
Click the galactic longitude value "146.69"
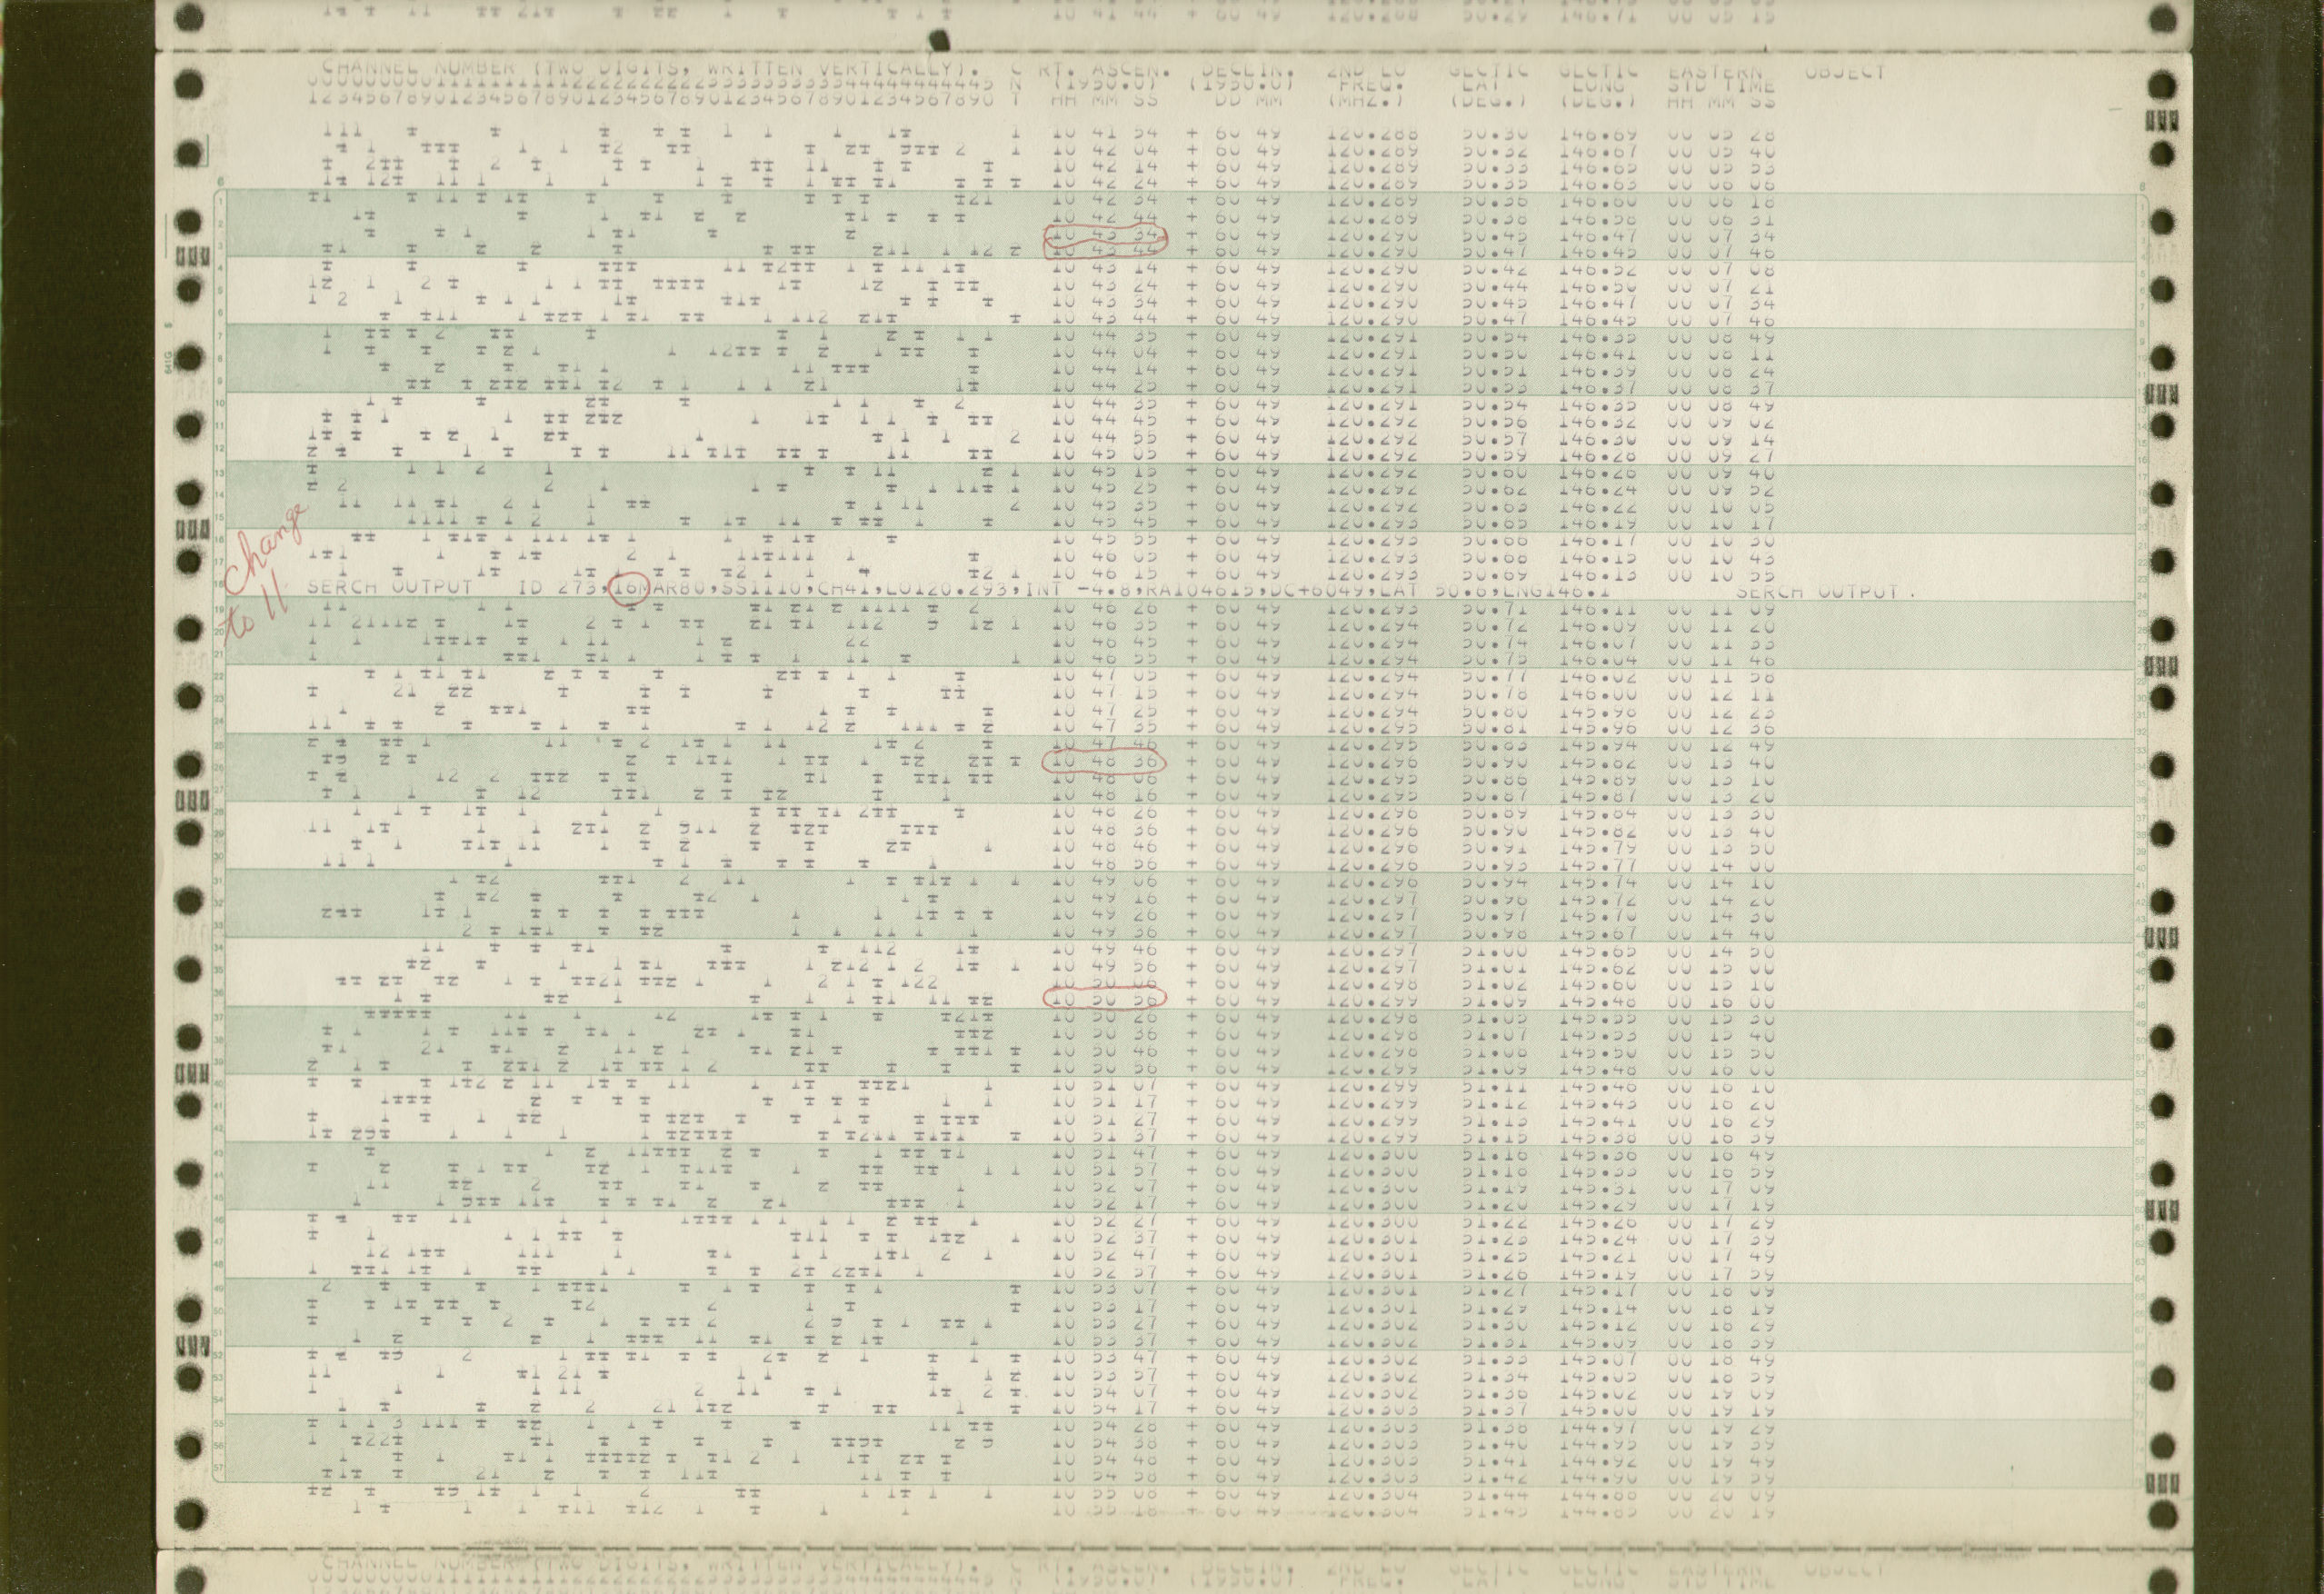(x=1600, y=134)
